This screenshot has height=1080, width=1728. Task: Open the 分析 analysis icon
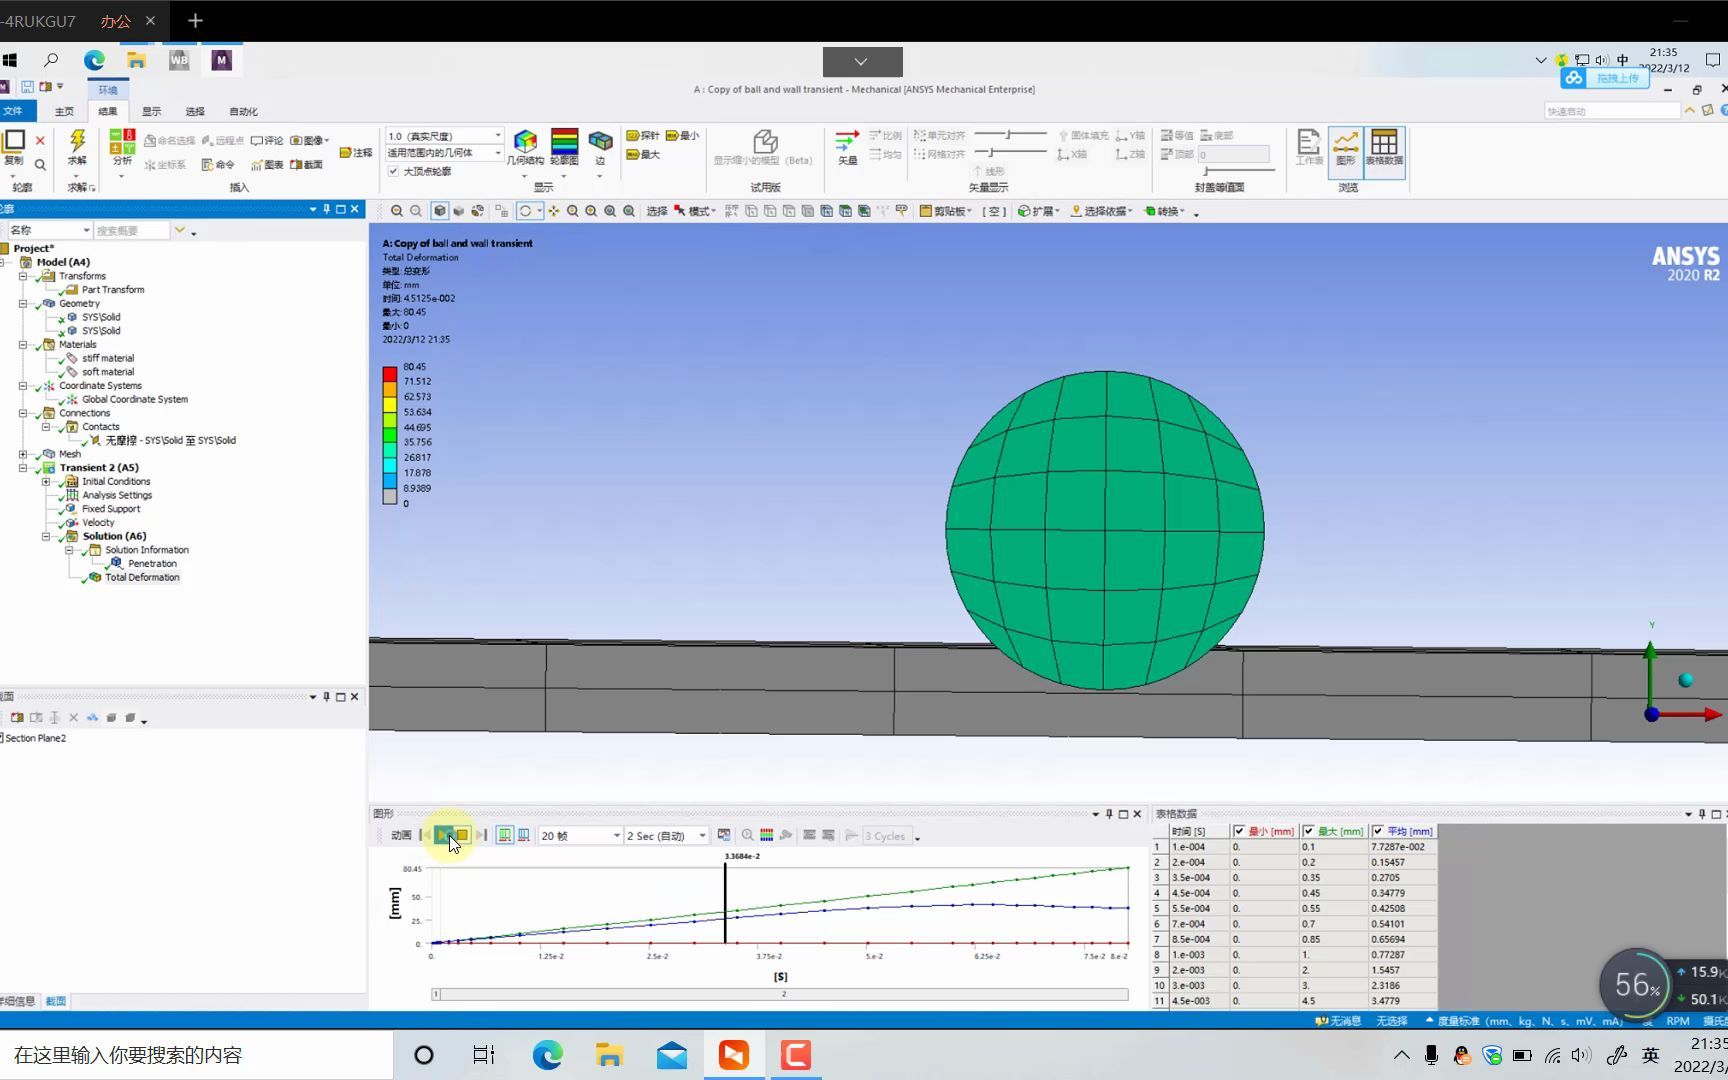122,141
